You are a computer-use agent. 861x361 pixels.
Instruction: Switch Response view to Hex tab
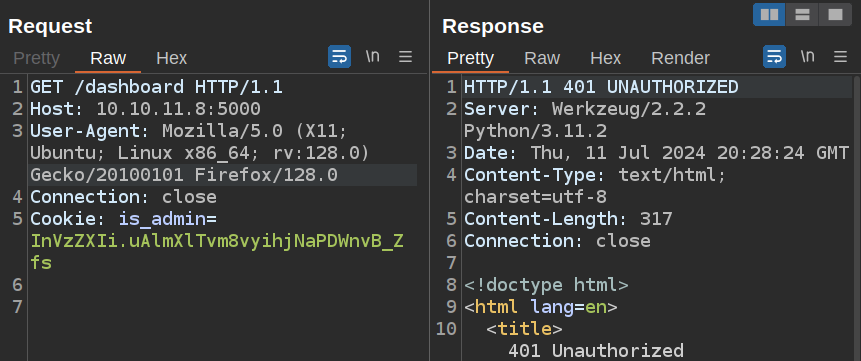pos(605,58)
